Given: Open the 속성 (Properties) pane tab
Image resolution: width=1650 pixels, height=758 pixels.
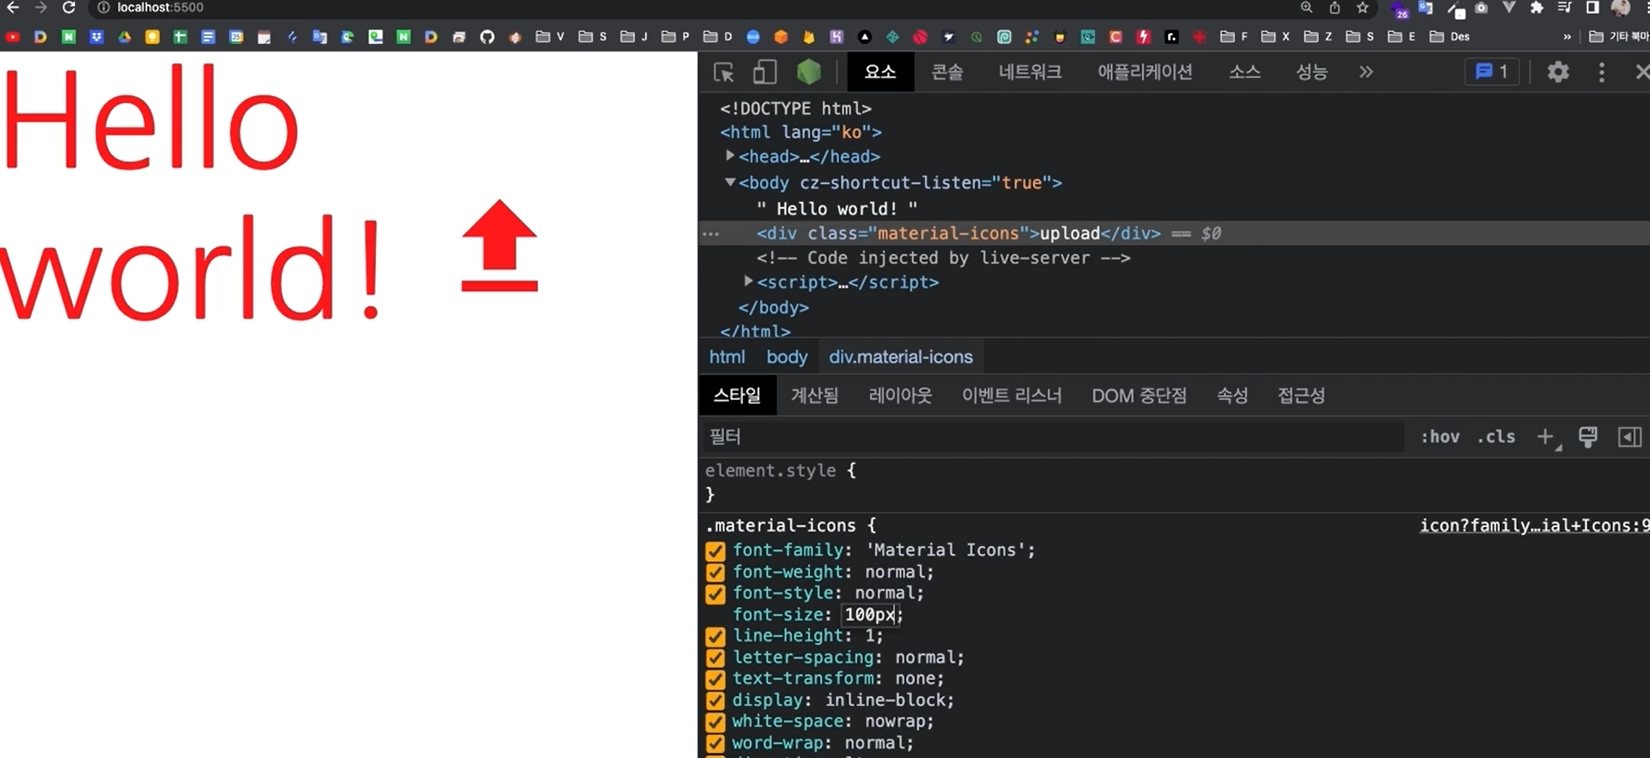Looking at the screenshot, I should pos(1232,396).
